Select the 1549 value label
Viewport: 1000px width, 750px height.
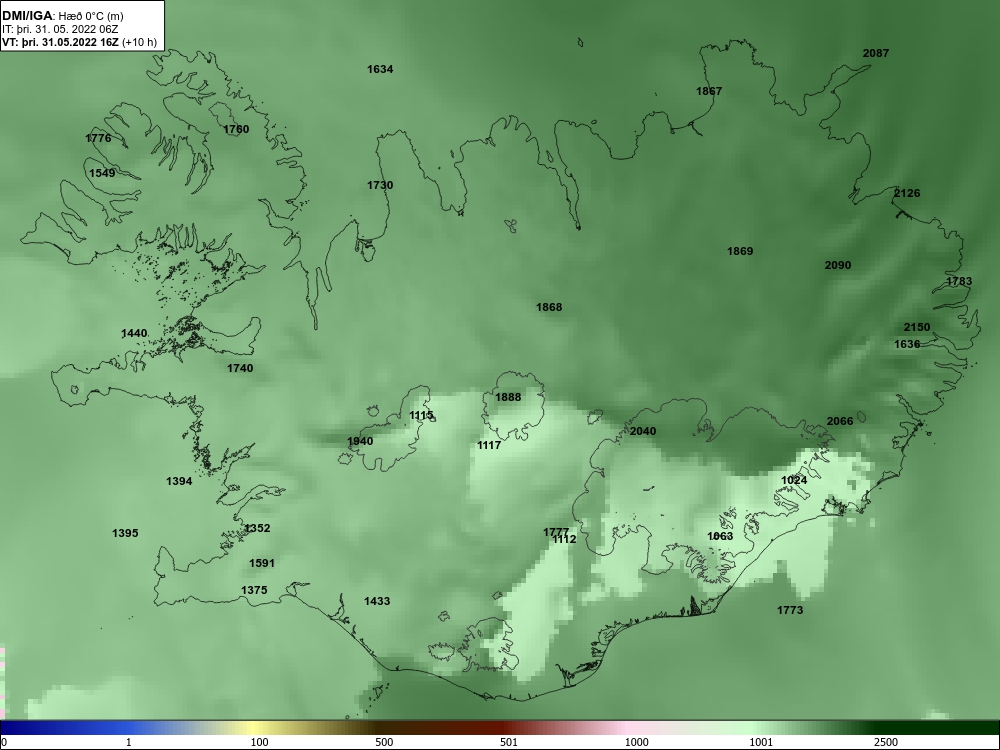click(x=102, y=173)
